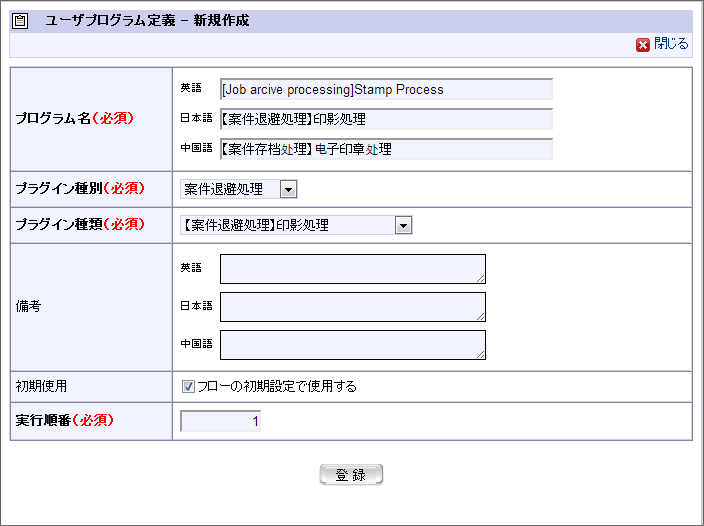Toggle フローの初期設定で使用する checkbox
The image size is (704, 526).
pos(188,386)
